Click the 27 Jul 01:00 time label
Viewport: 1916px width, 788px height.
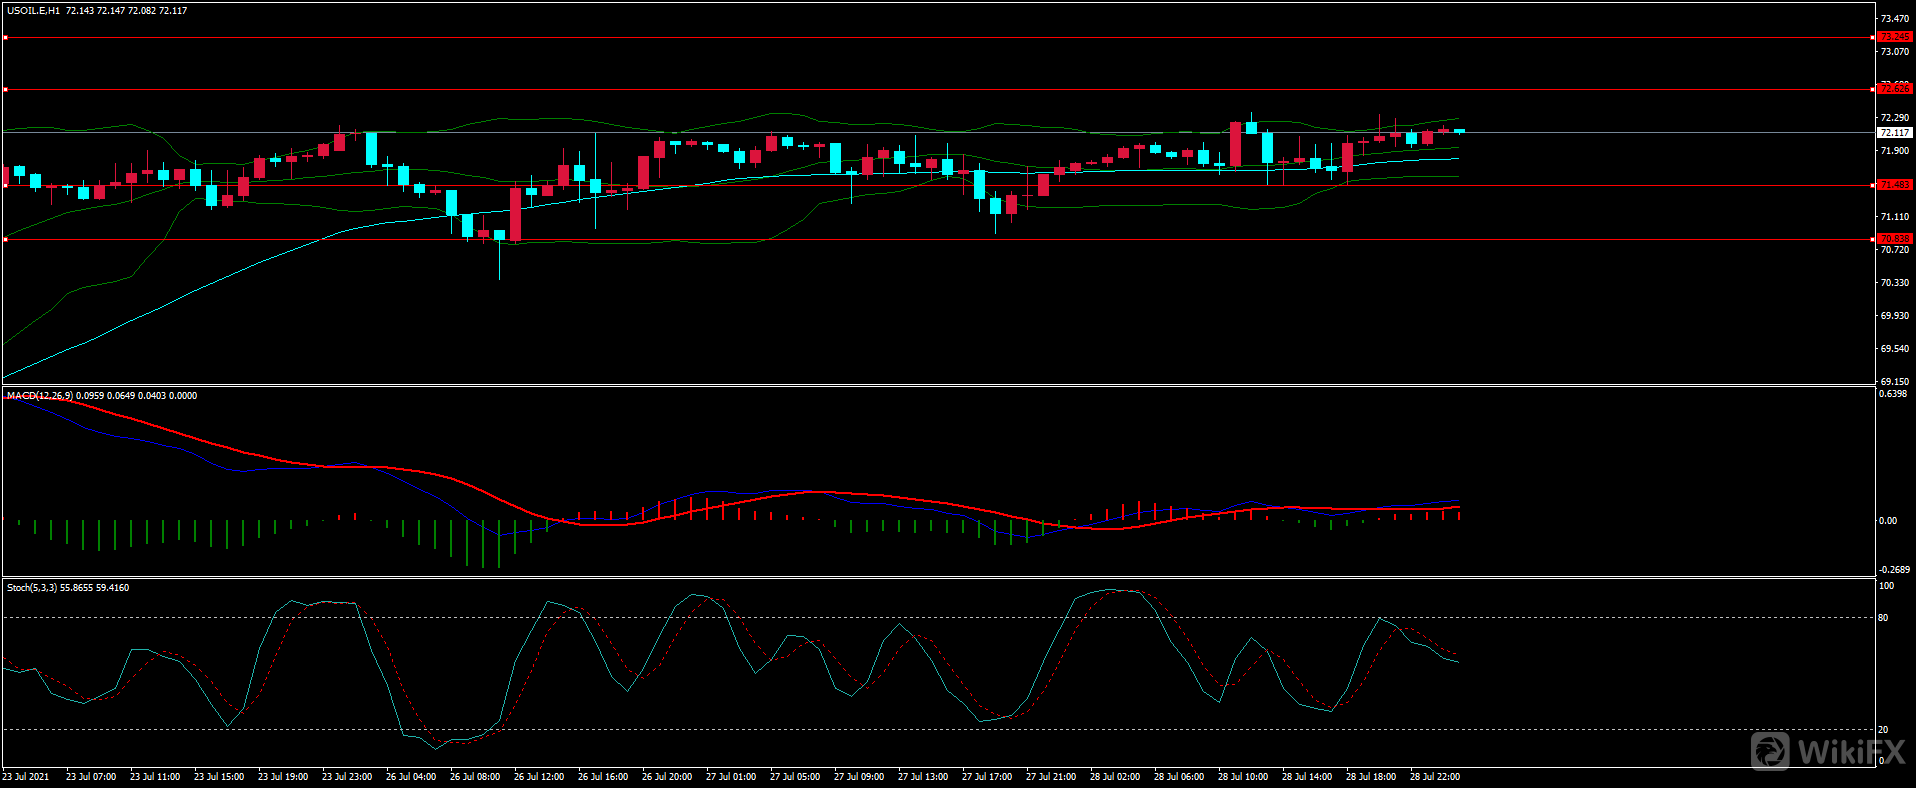click(x=731, y=777)
